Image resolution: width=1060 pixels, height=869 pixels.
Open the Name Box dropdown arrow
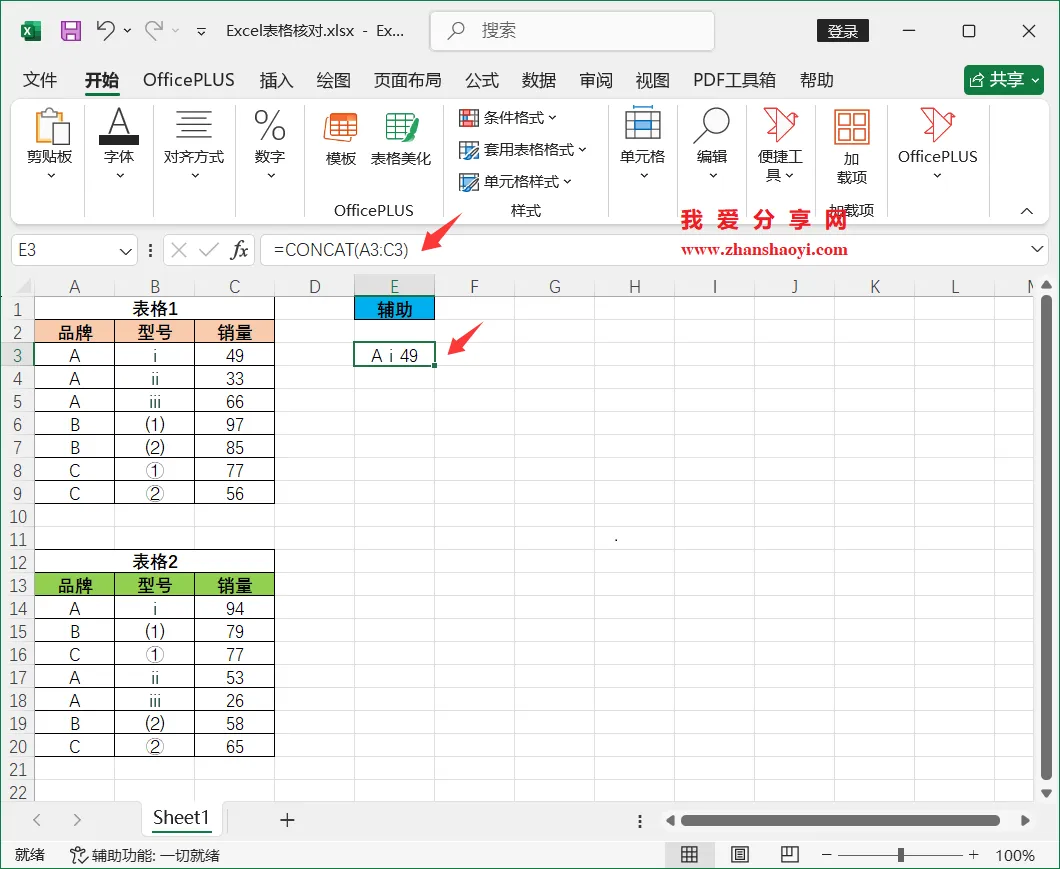click(125, 252)
